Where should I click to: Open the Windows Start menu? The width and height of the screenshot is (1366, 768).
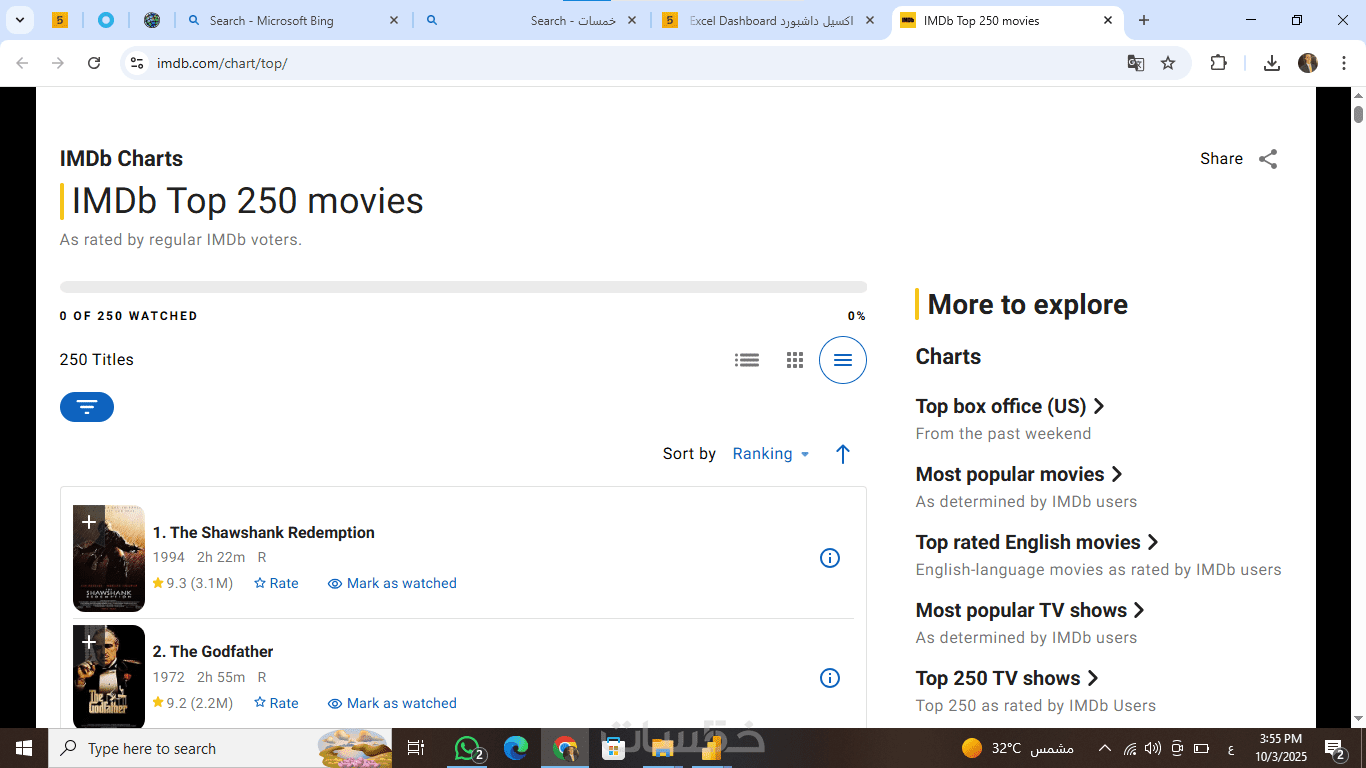(24, 748)
